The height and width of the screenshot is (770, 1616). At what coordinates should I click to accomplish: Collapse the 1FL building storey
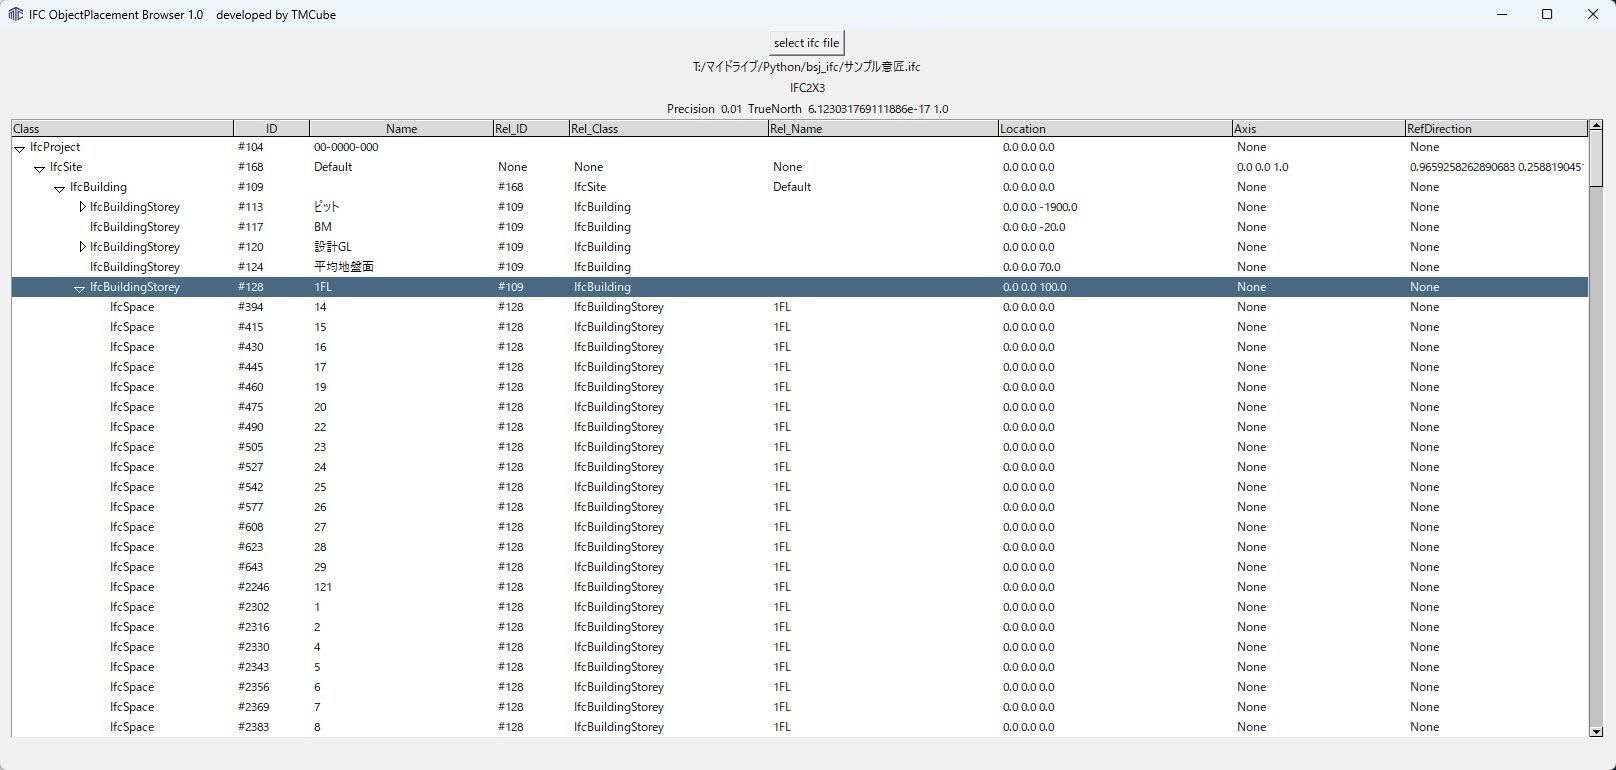pyautogui.click(x=79, y=288)
